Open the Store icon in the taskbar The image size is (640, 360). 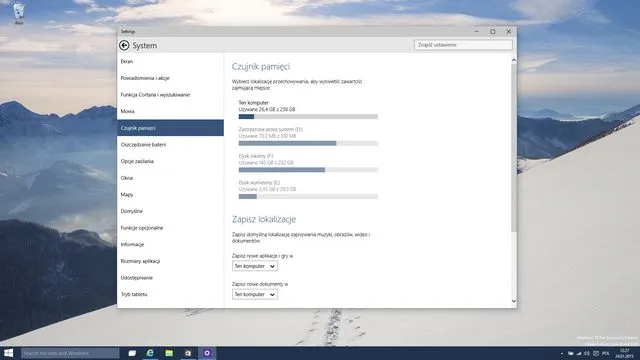click(x=188, y=353)
